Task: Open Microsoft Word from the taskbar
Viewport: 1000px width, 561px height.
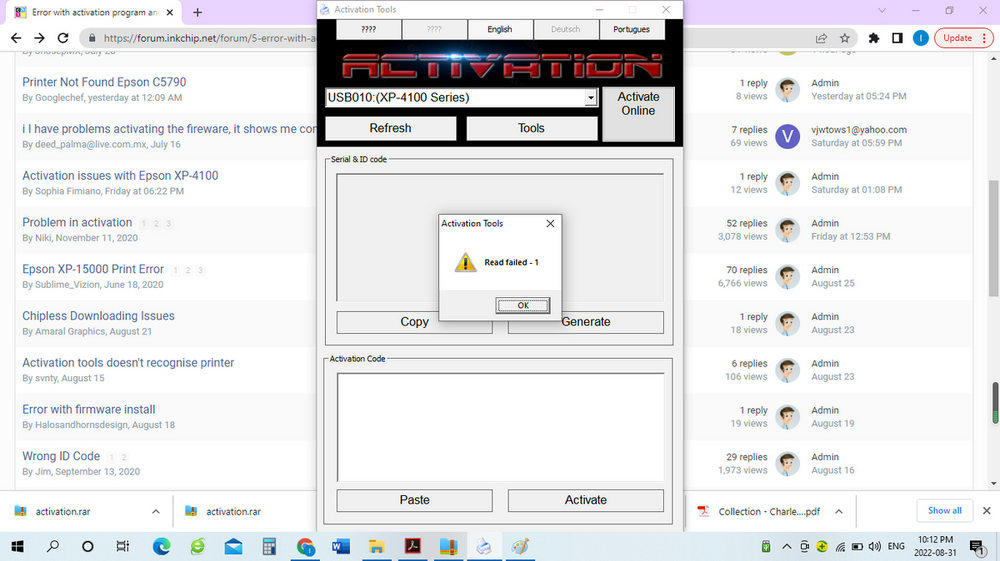Action: point(339,546)
